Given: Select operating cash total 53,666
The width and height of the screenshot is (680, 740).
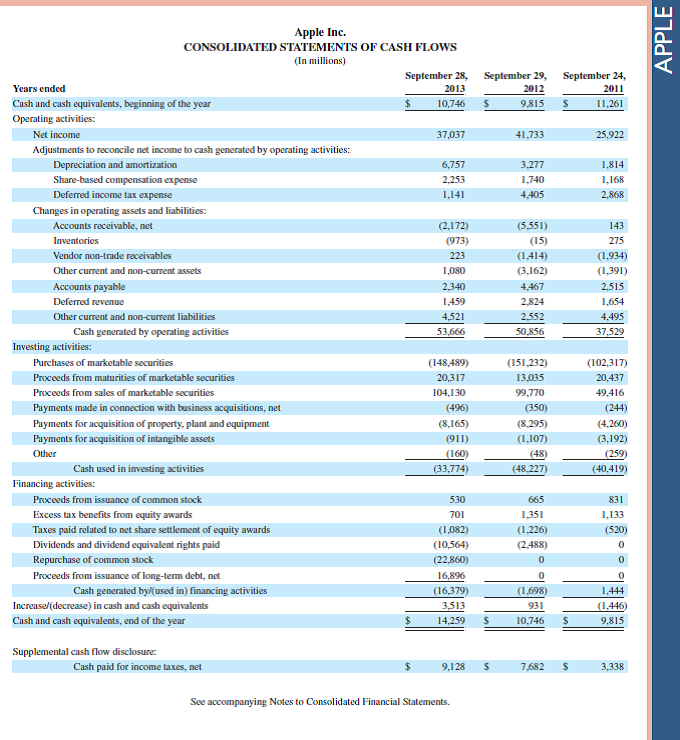Looking at the screenshot, I should pos(451,332).
